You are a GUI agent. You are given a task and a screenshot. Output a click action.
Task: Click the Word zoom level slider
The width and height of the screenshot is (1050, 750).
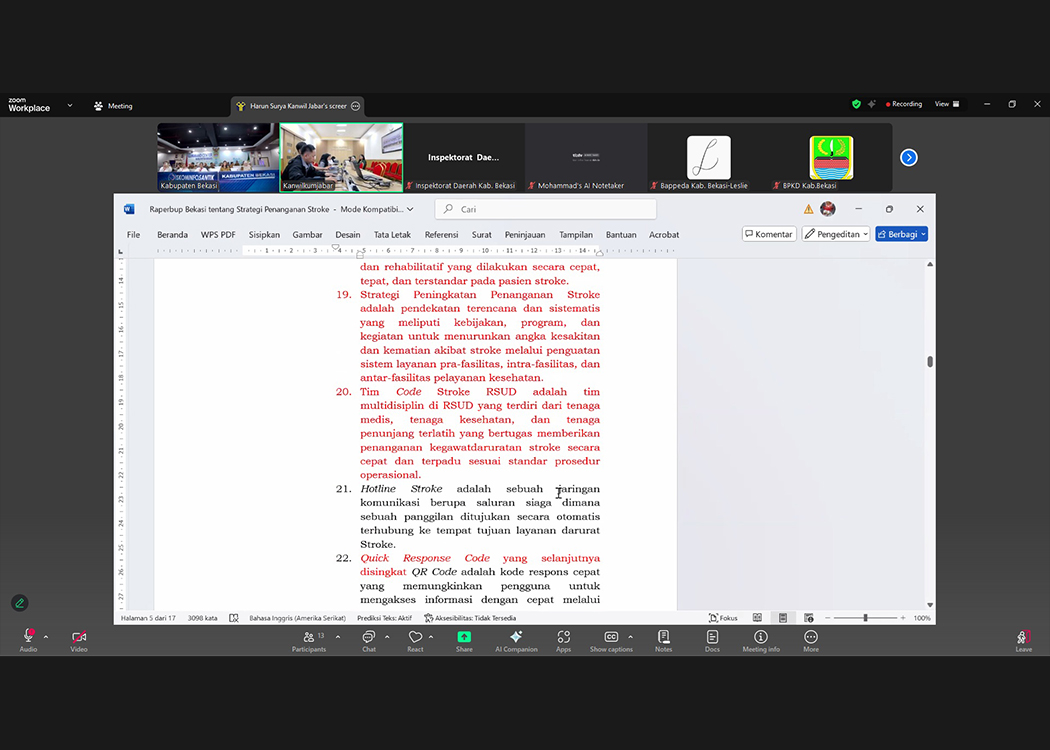(865, 618)
